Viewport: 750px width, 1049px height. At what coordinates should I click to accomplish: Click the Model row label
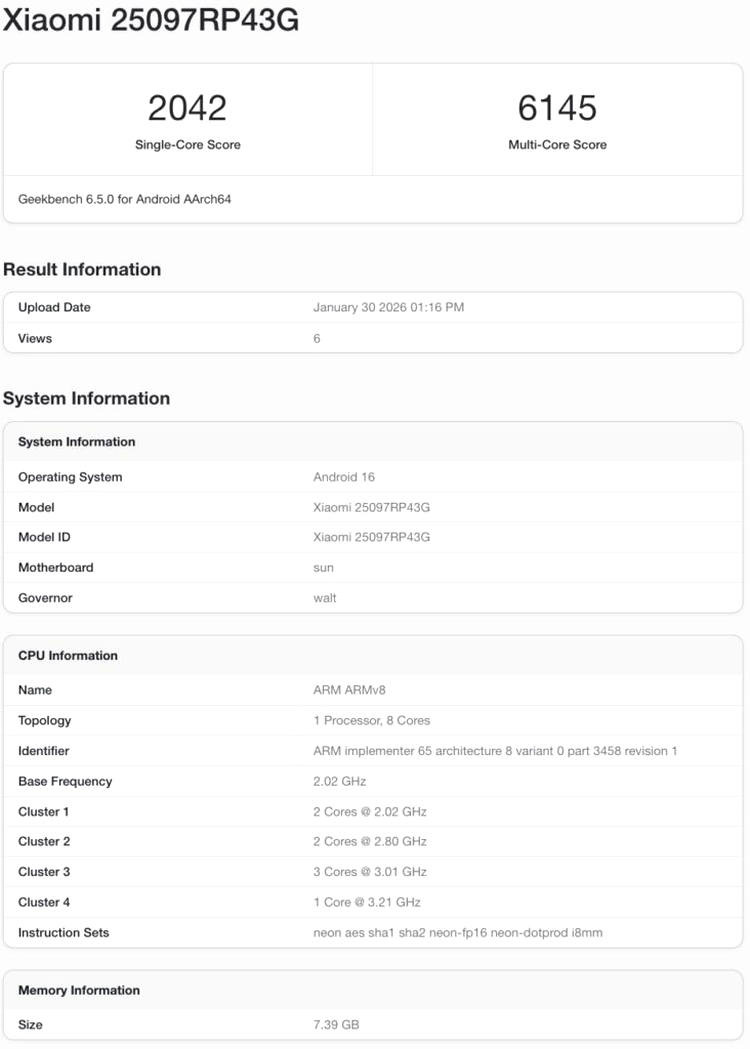(x=36, y=507)
